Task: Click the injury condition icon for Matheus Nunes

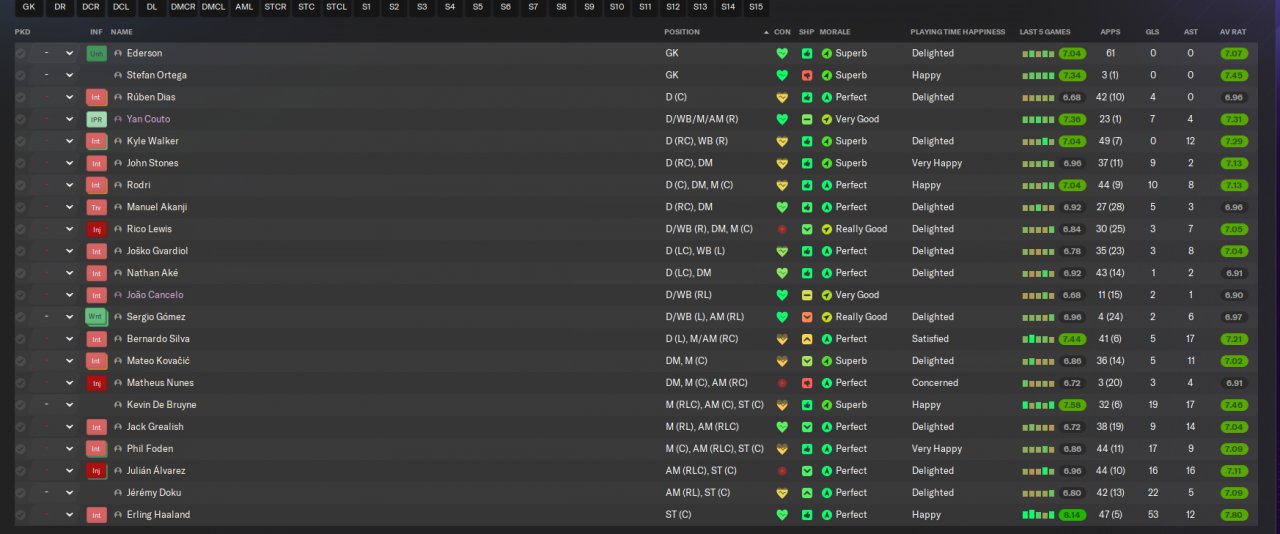Action: (x=782, y=383)
